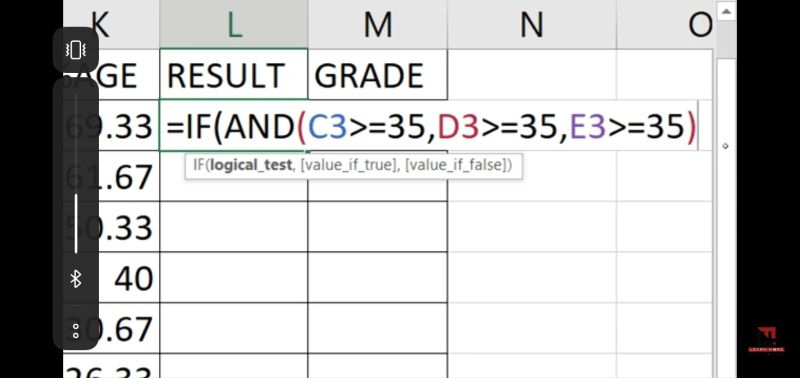Viewport: 800px width, 378px height.
Task: Click the RESULT header cell
Action: (234, 74)
